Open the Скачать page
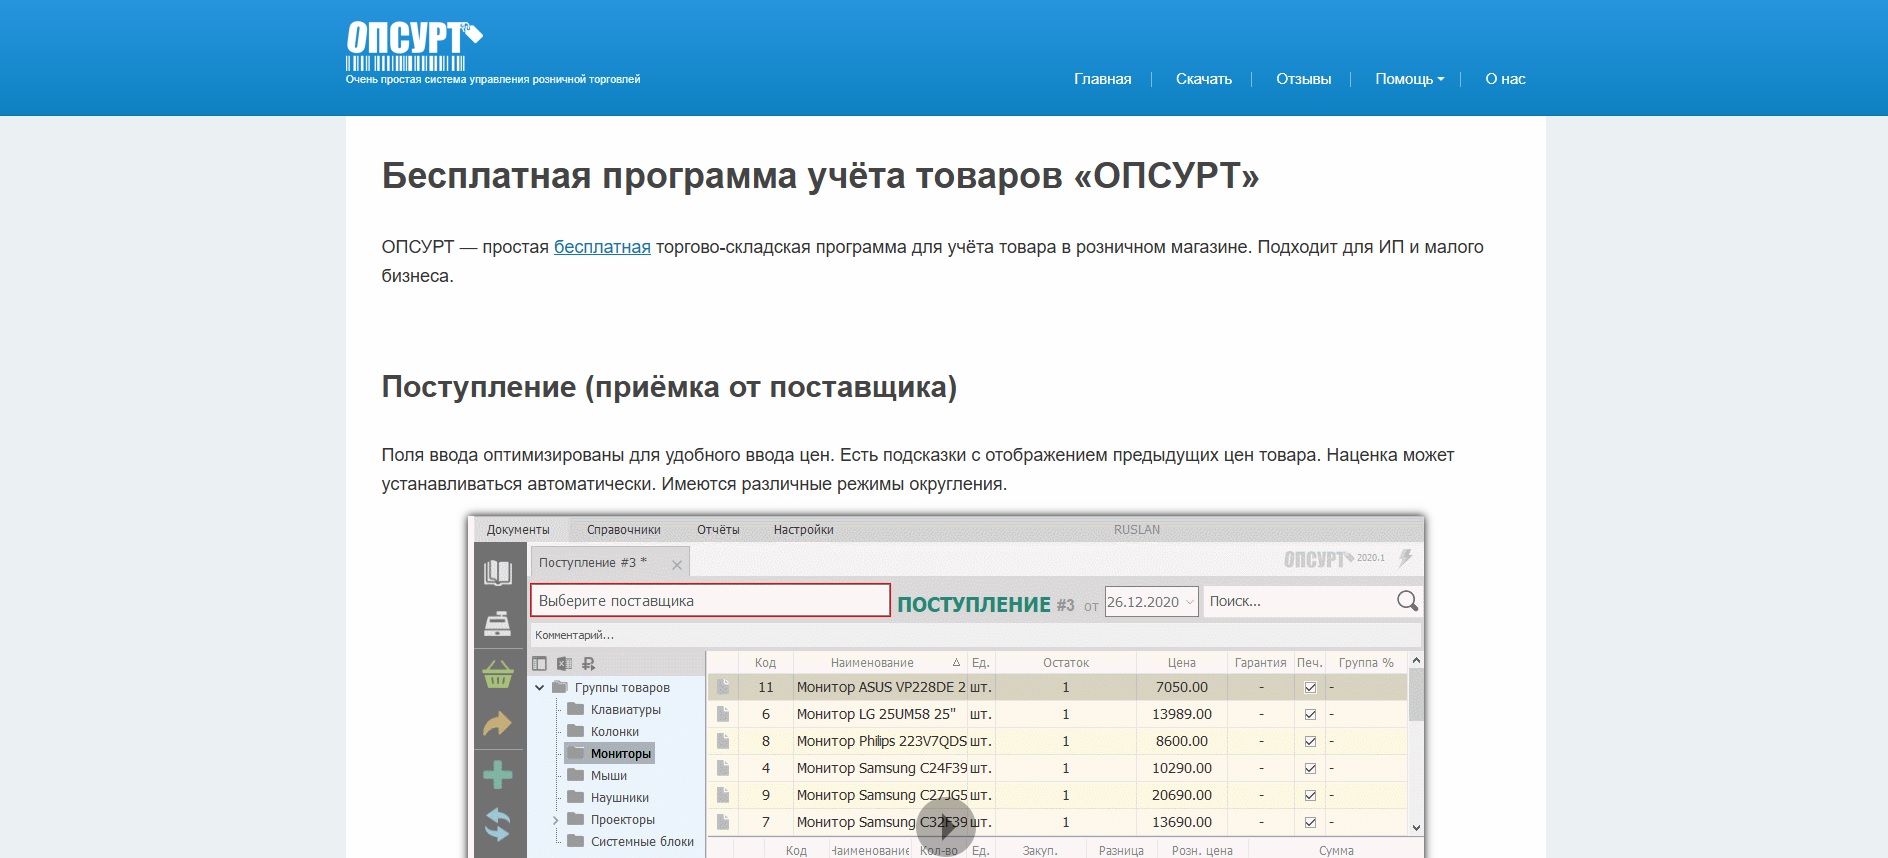1888x858 pixels. click(x=1203, y=79)
